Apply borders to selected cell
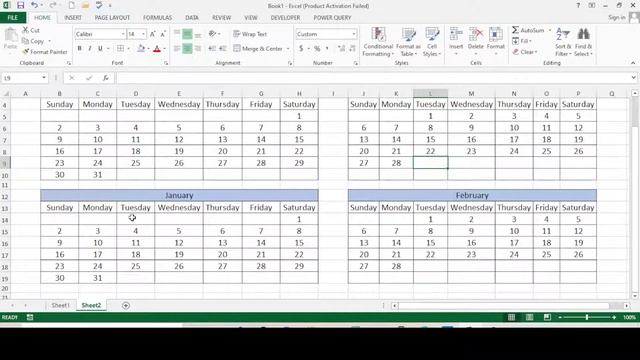 pyautogui.click(x=120, y=49)
